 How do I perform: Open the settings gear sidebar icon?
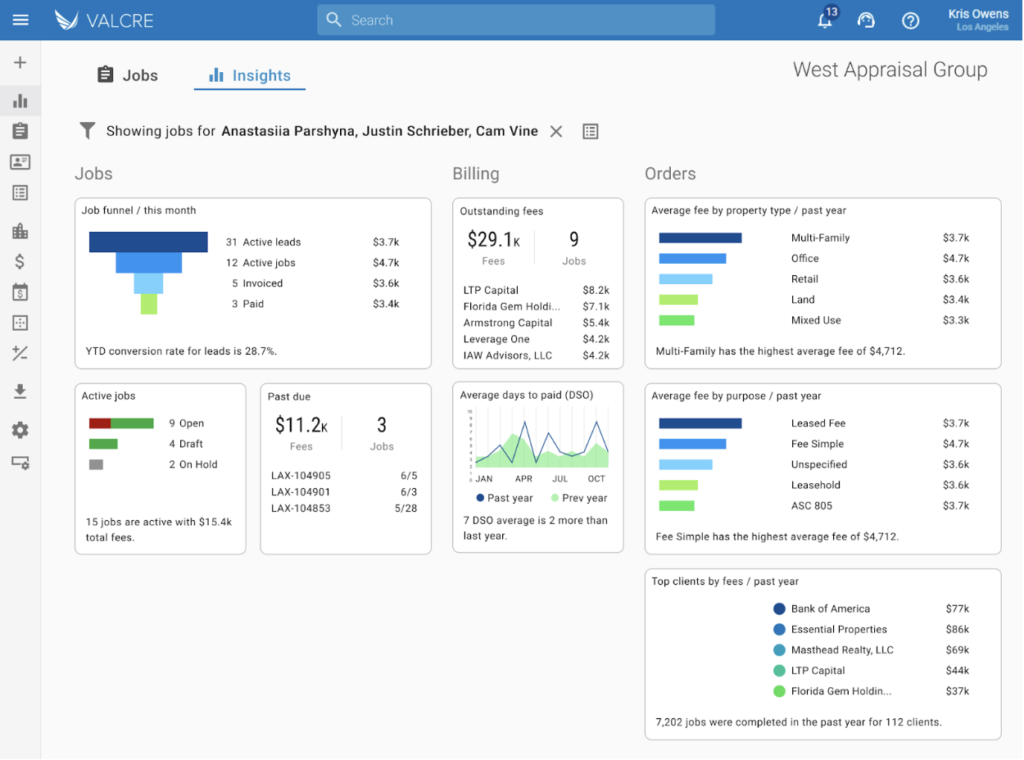point(20,430)
